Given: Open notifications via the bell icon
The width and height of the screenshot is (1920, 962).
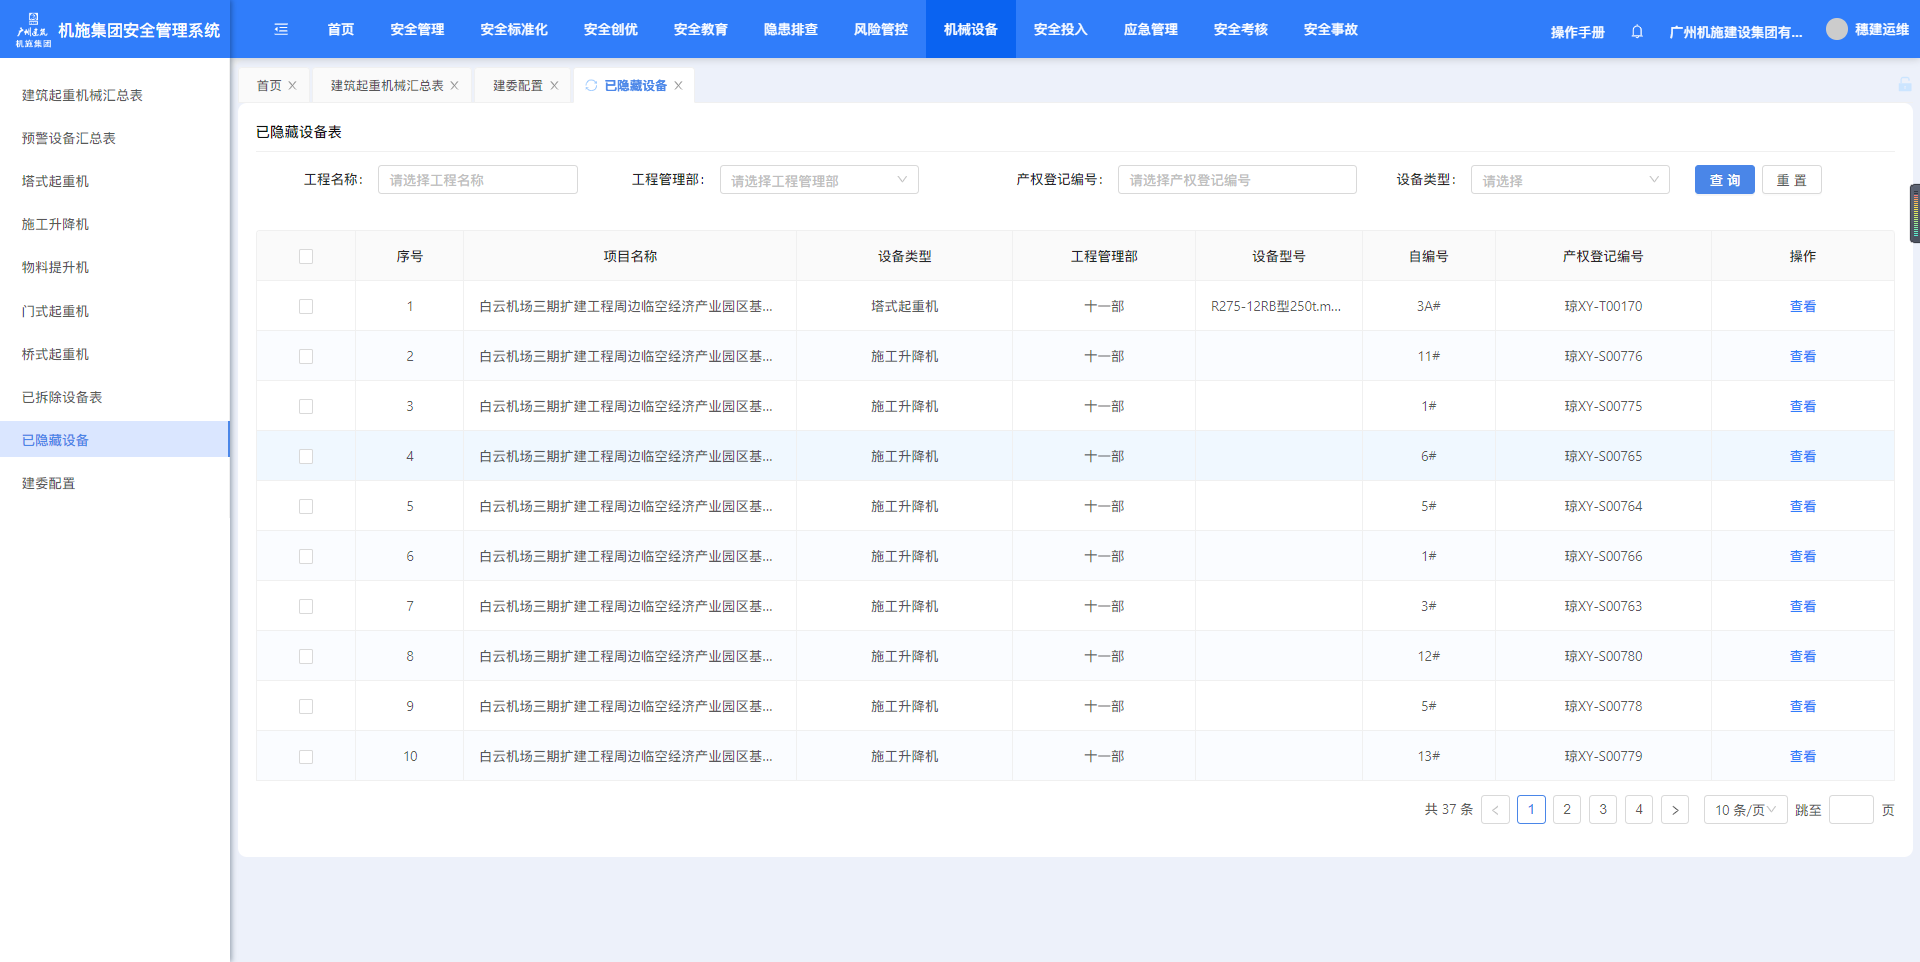Looking at the screenshot, I should (1637, 32).
